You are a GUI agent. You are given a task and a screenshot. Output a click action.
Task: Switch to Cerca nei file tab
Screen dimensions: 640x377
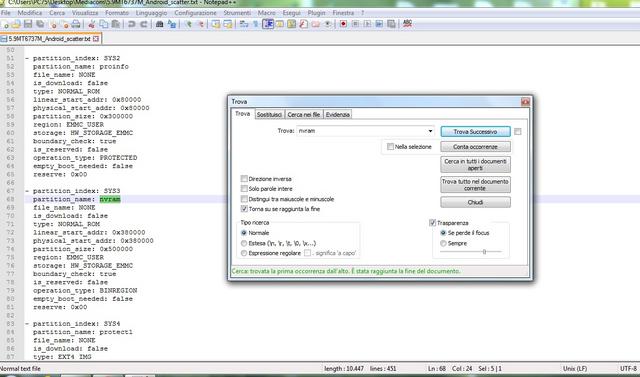[x=304, y=115]
